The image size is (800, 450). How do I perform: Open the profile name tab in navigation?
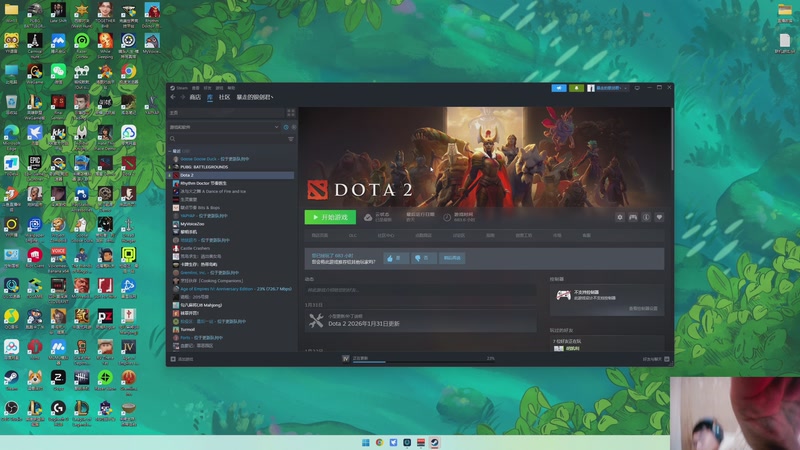(x=255, y=97)
